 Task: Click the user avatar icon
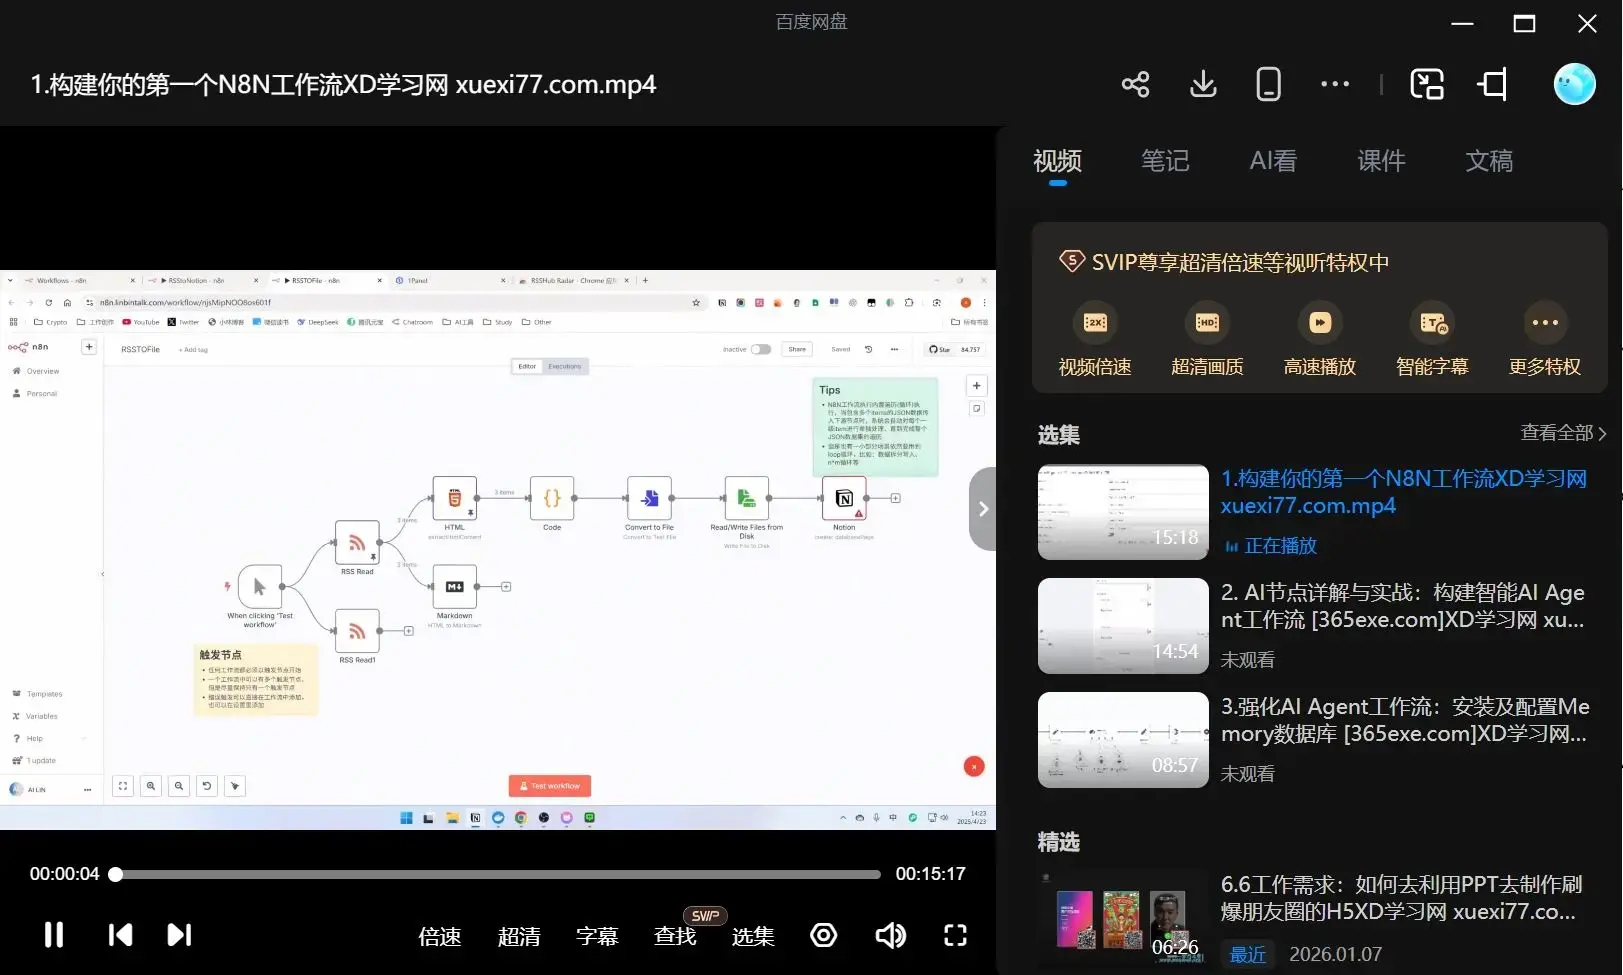point(1573,85)
